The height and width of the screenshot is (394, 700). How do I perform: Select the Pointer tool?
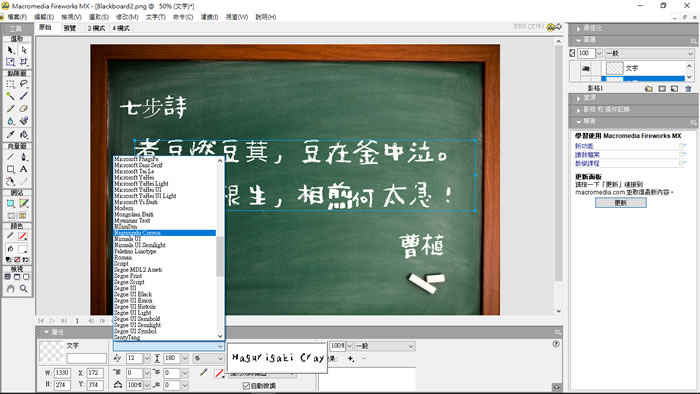(10, 50)
